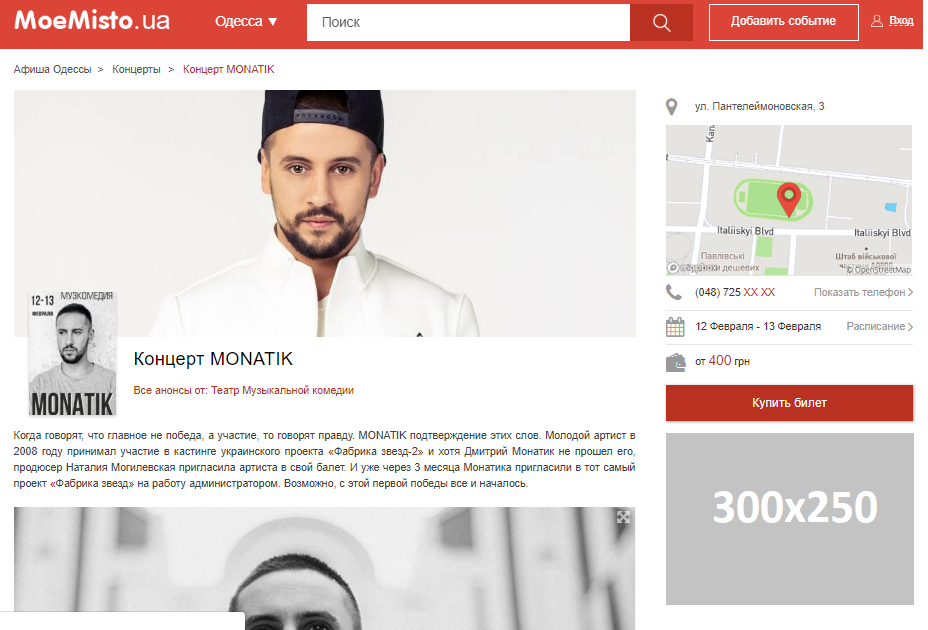Open the Одесса city dropdown
This screenshot has height=630, width=928.
tap(246, 21)
